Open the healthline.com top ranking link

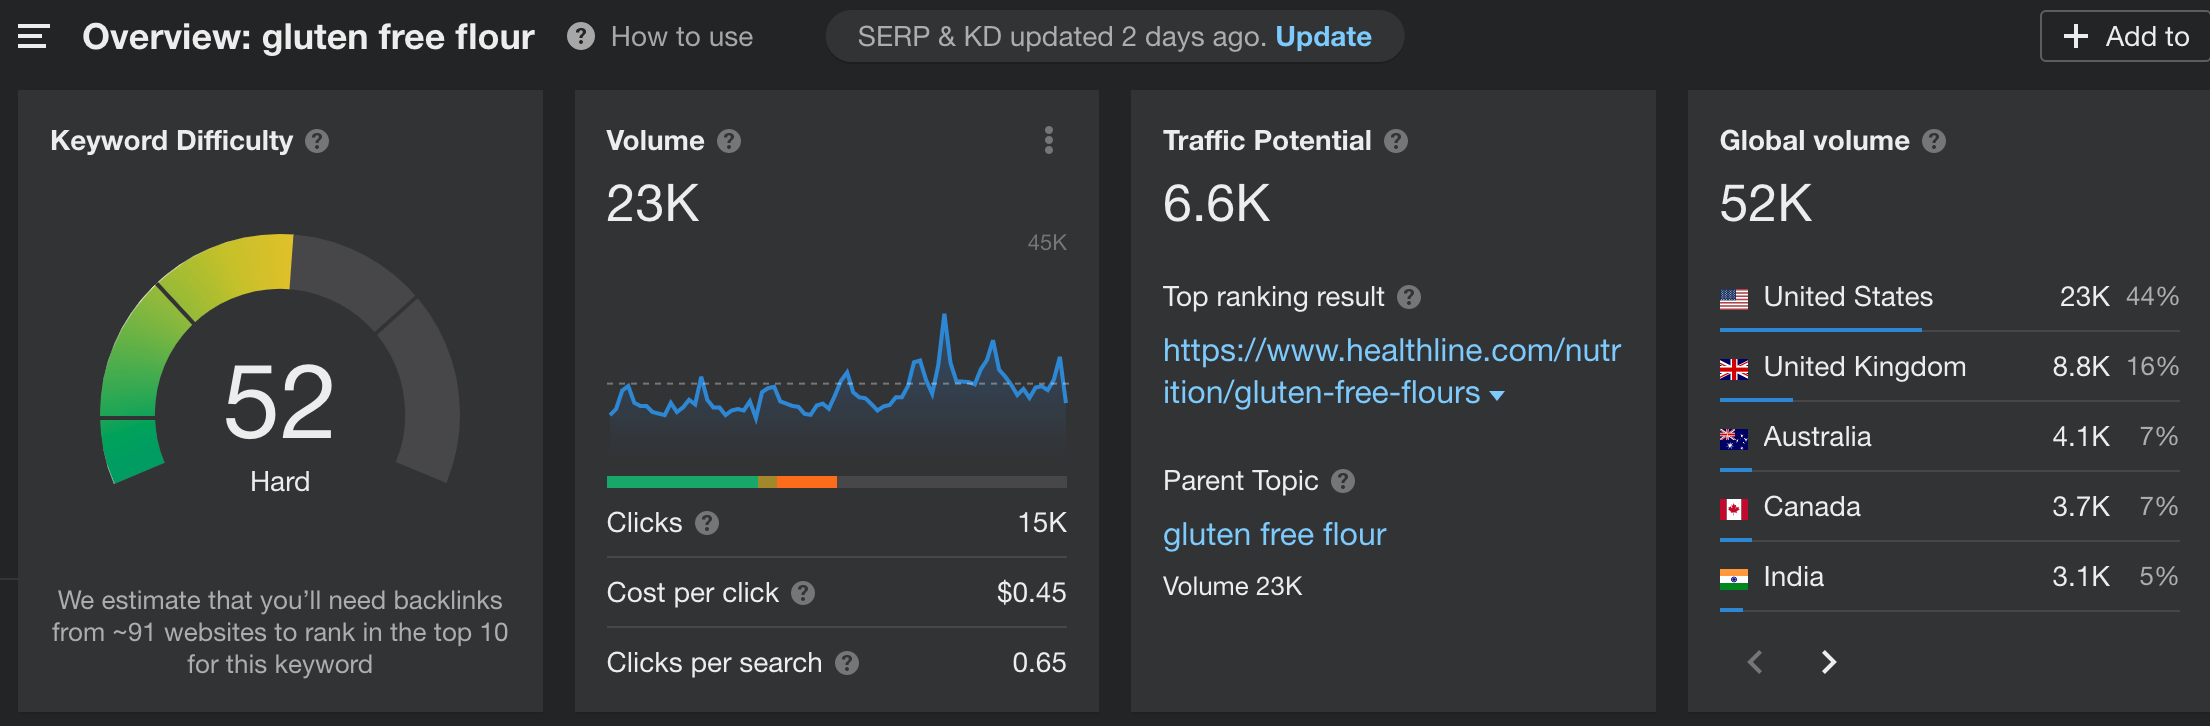(x=1391, y=351)
